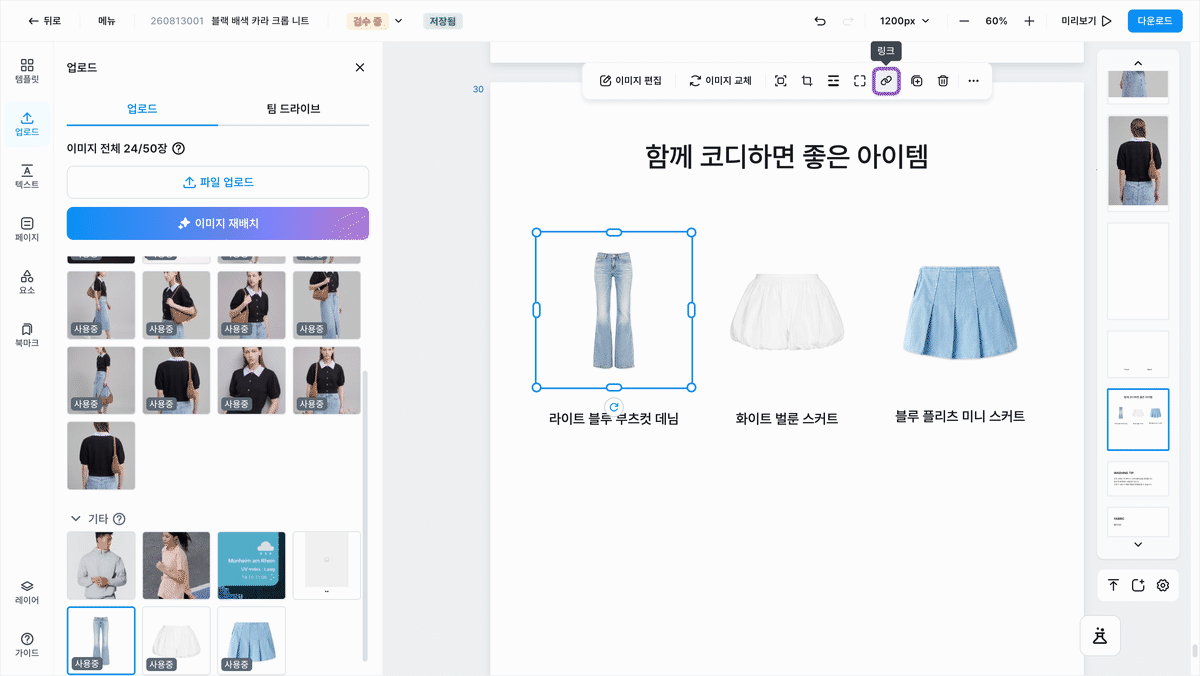Open the 검수 중 status dropdown
This screenshot has height=676, width=1200.
375,21
